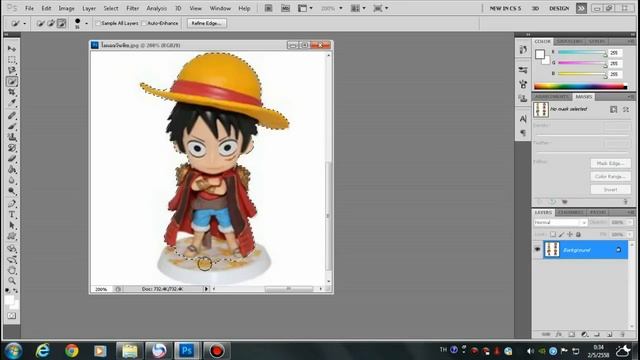Open the brush picker dropdown
The height and width of the screenshot is (360, 640).
click(x=86, y=24)
